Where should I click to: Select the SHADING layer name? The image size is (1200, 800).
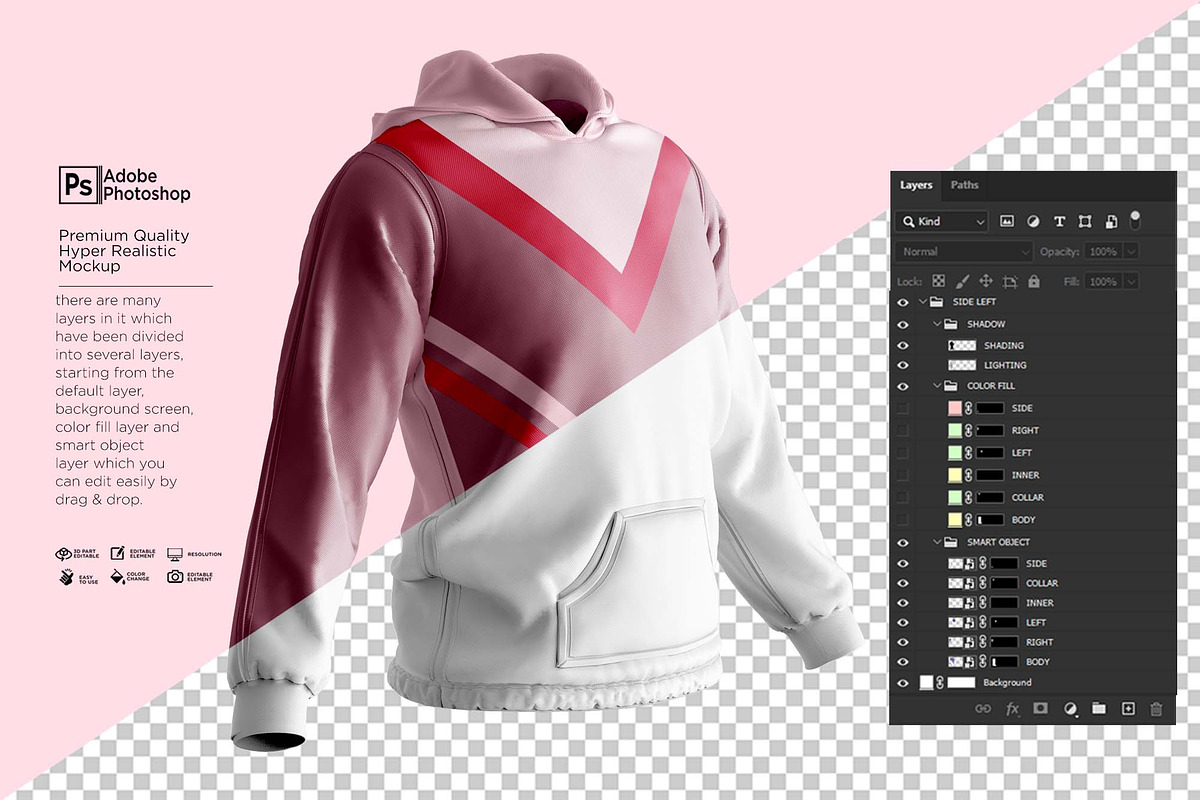pos(1003,345)
